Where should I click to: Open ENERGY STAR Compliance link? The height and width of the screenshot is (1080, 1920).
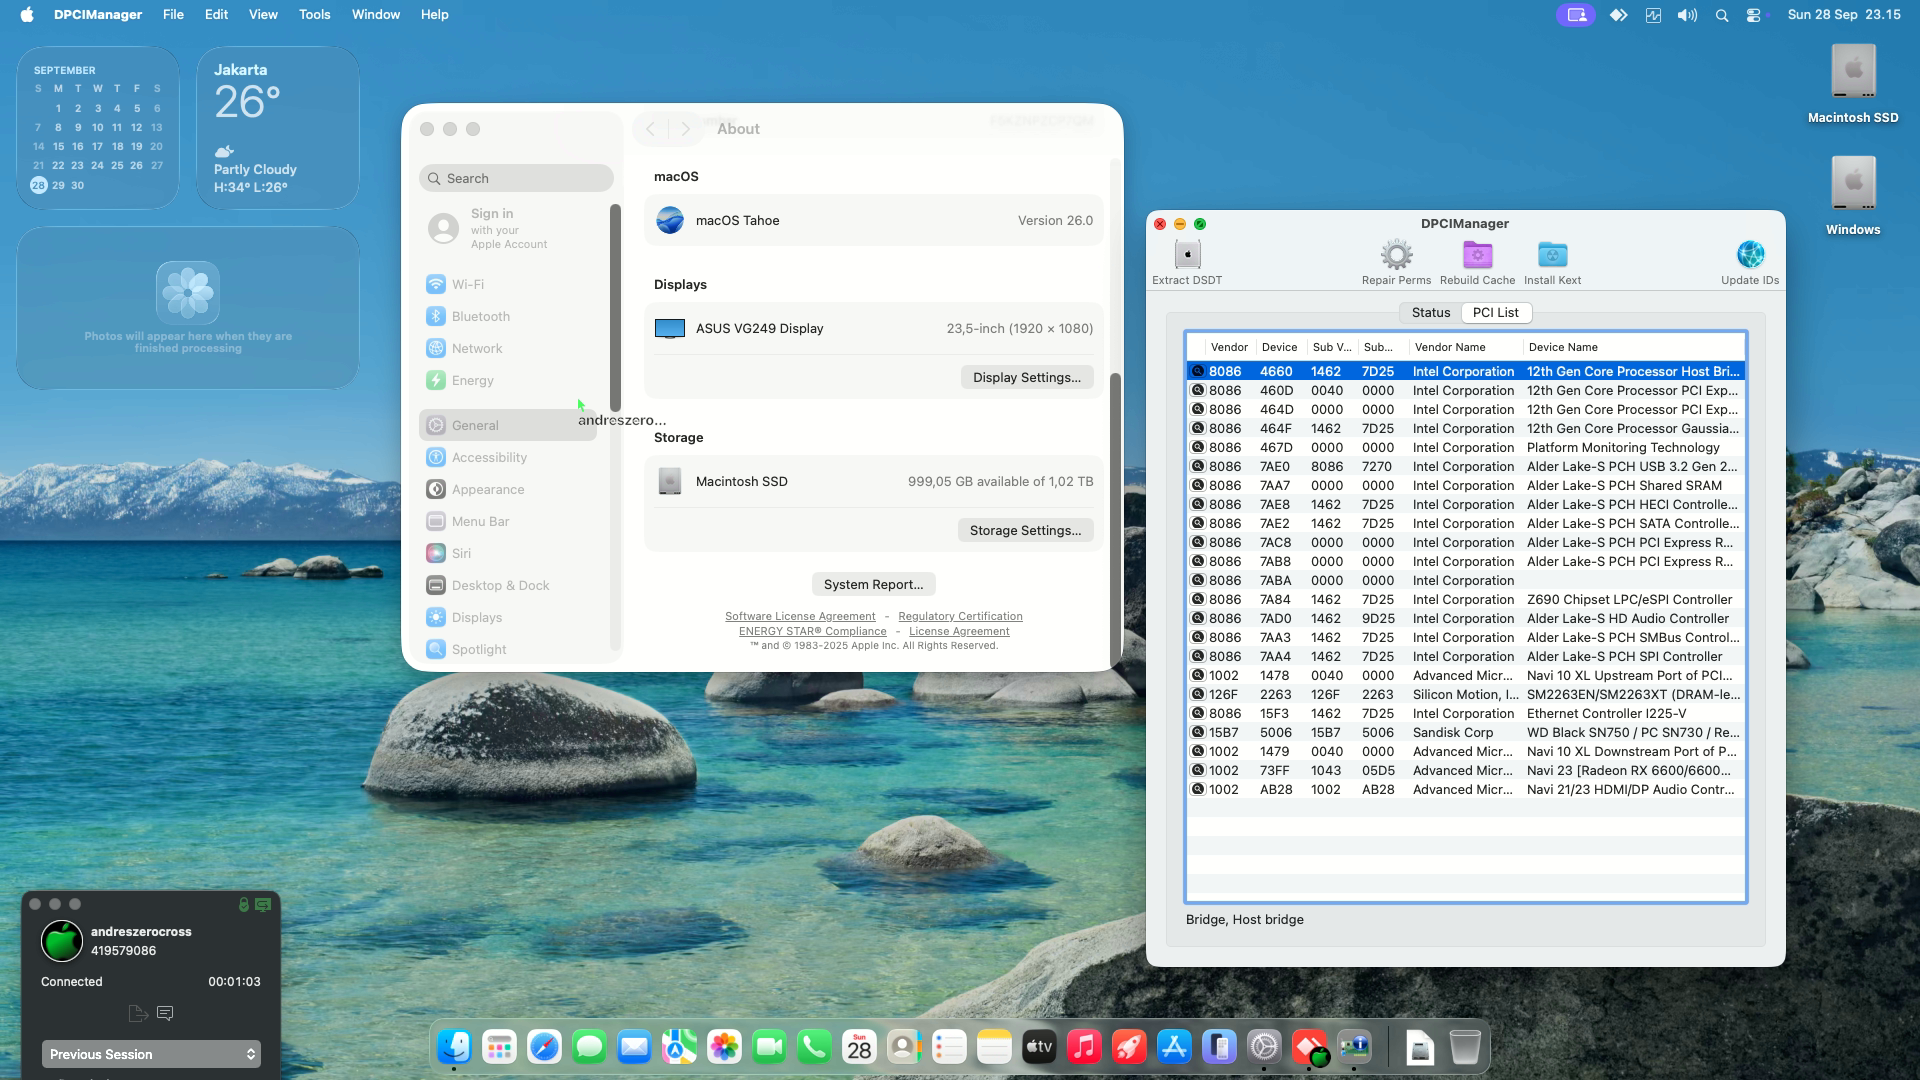812,632
